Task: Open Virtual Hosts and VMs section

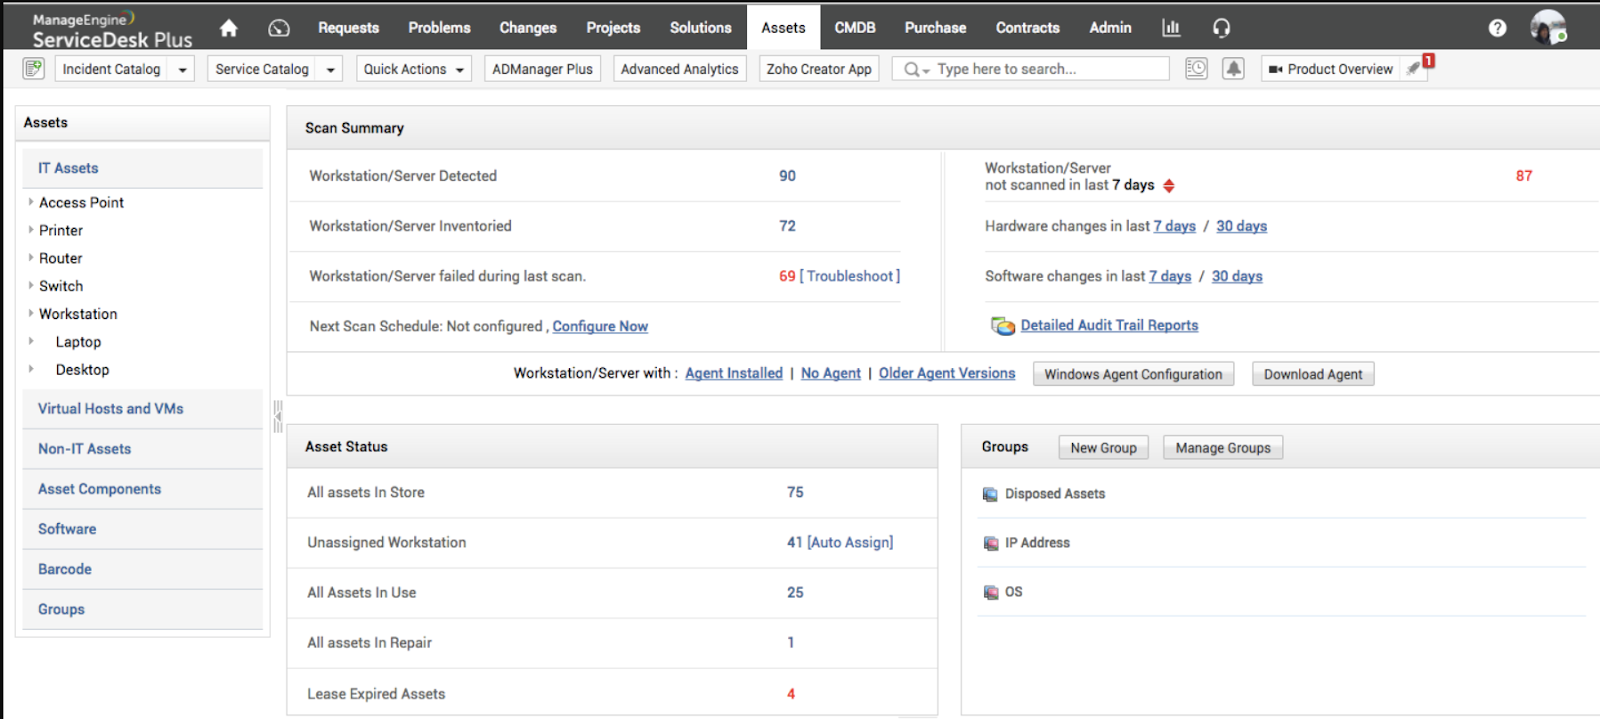Action: click(143, 409)
